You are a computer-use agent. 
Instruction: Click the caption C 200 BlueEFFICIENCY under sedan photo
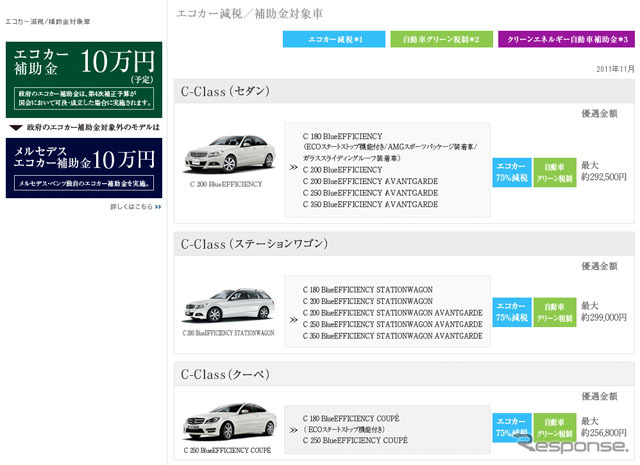coord(226,184)
